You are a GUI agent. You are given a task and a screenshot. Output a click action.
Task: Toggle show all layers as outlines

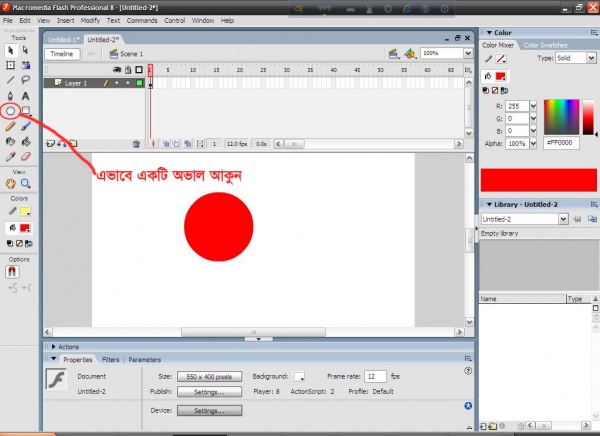click(x=139, y=70)
